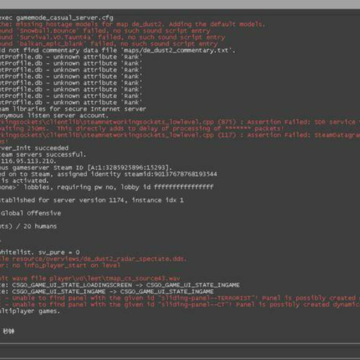The image size is (360, 360).
Task: Click the 'no info_player_start on level' line
Action: click(60, 265)
